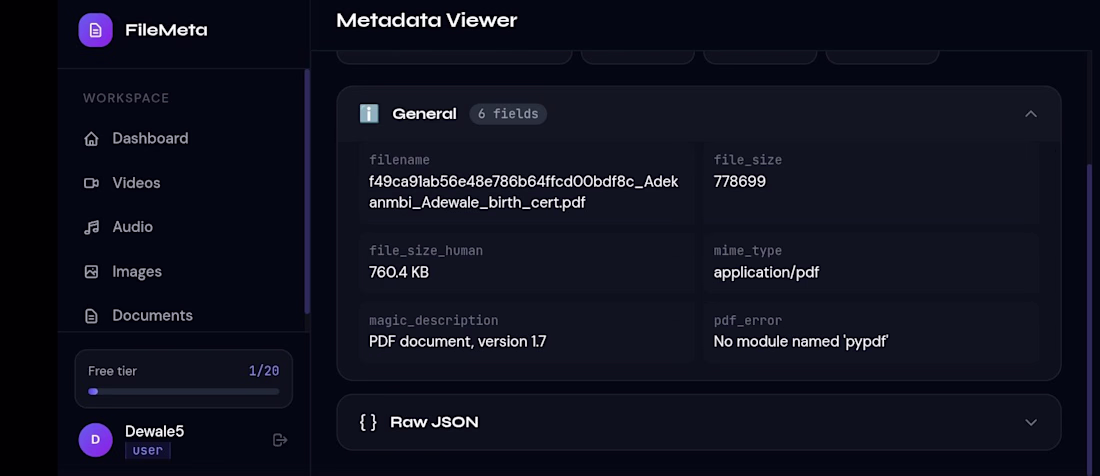
Task: Toggle the Raw JSON header
Action: tap(434, 422)
